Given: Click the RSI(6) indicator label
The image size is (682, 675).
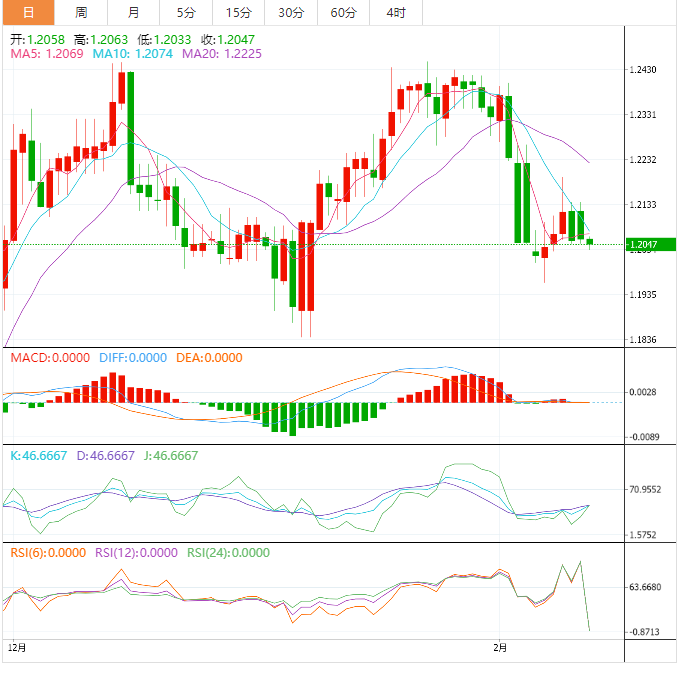Looking at the screenshot, I should point(47,552).
